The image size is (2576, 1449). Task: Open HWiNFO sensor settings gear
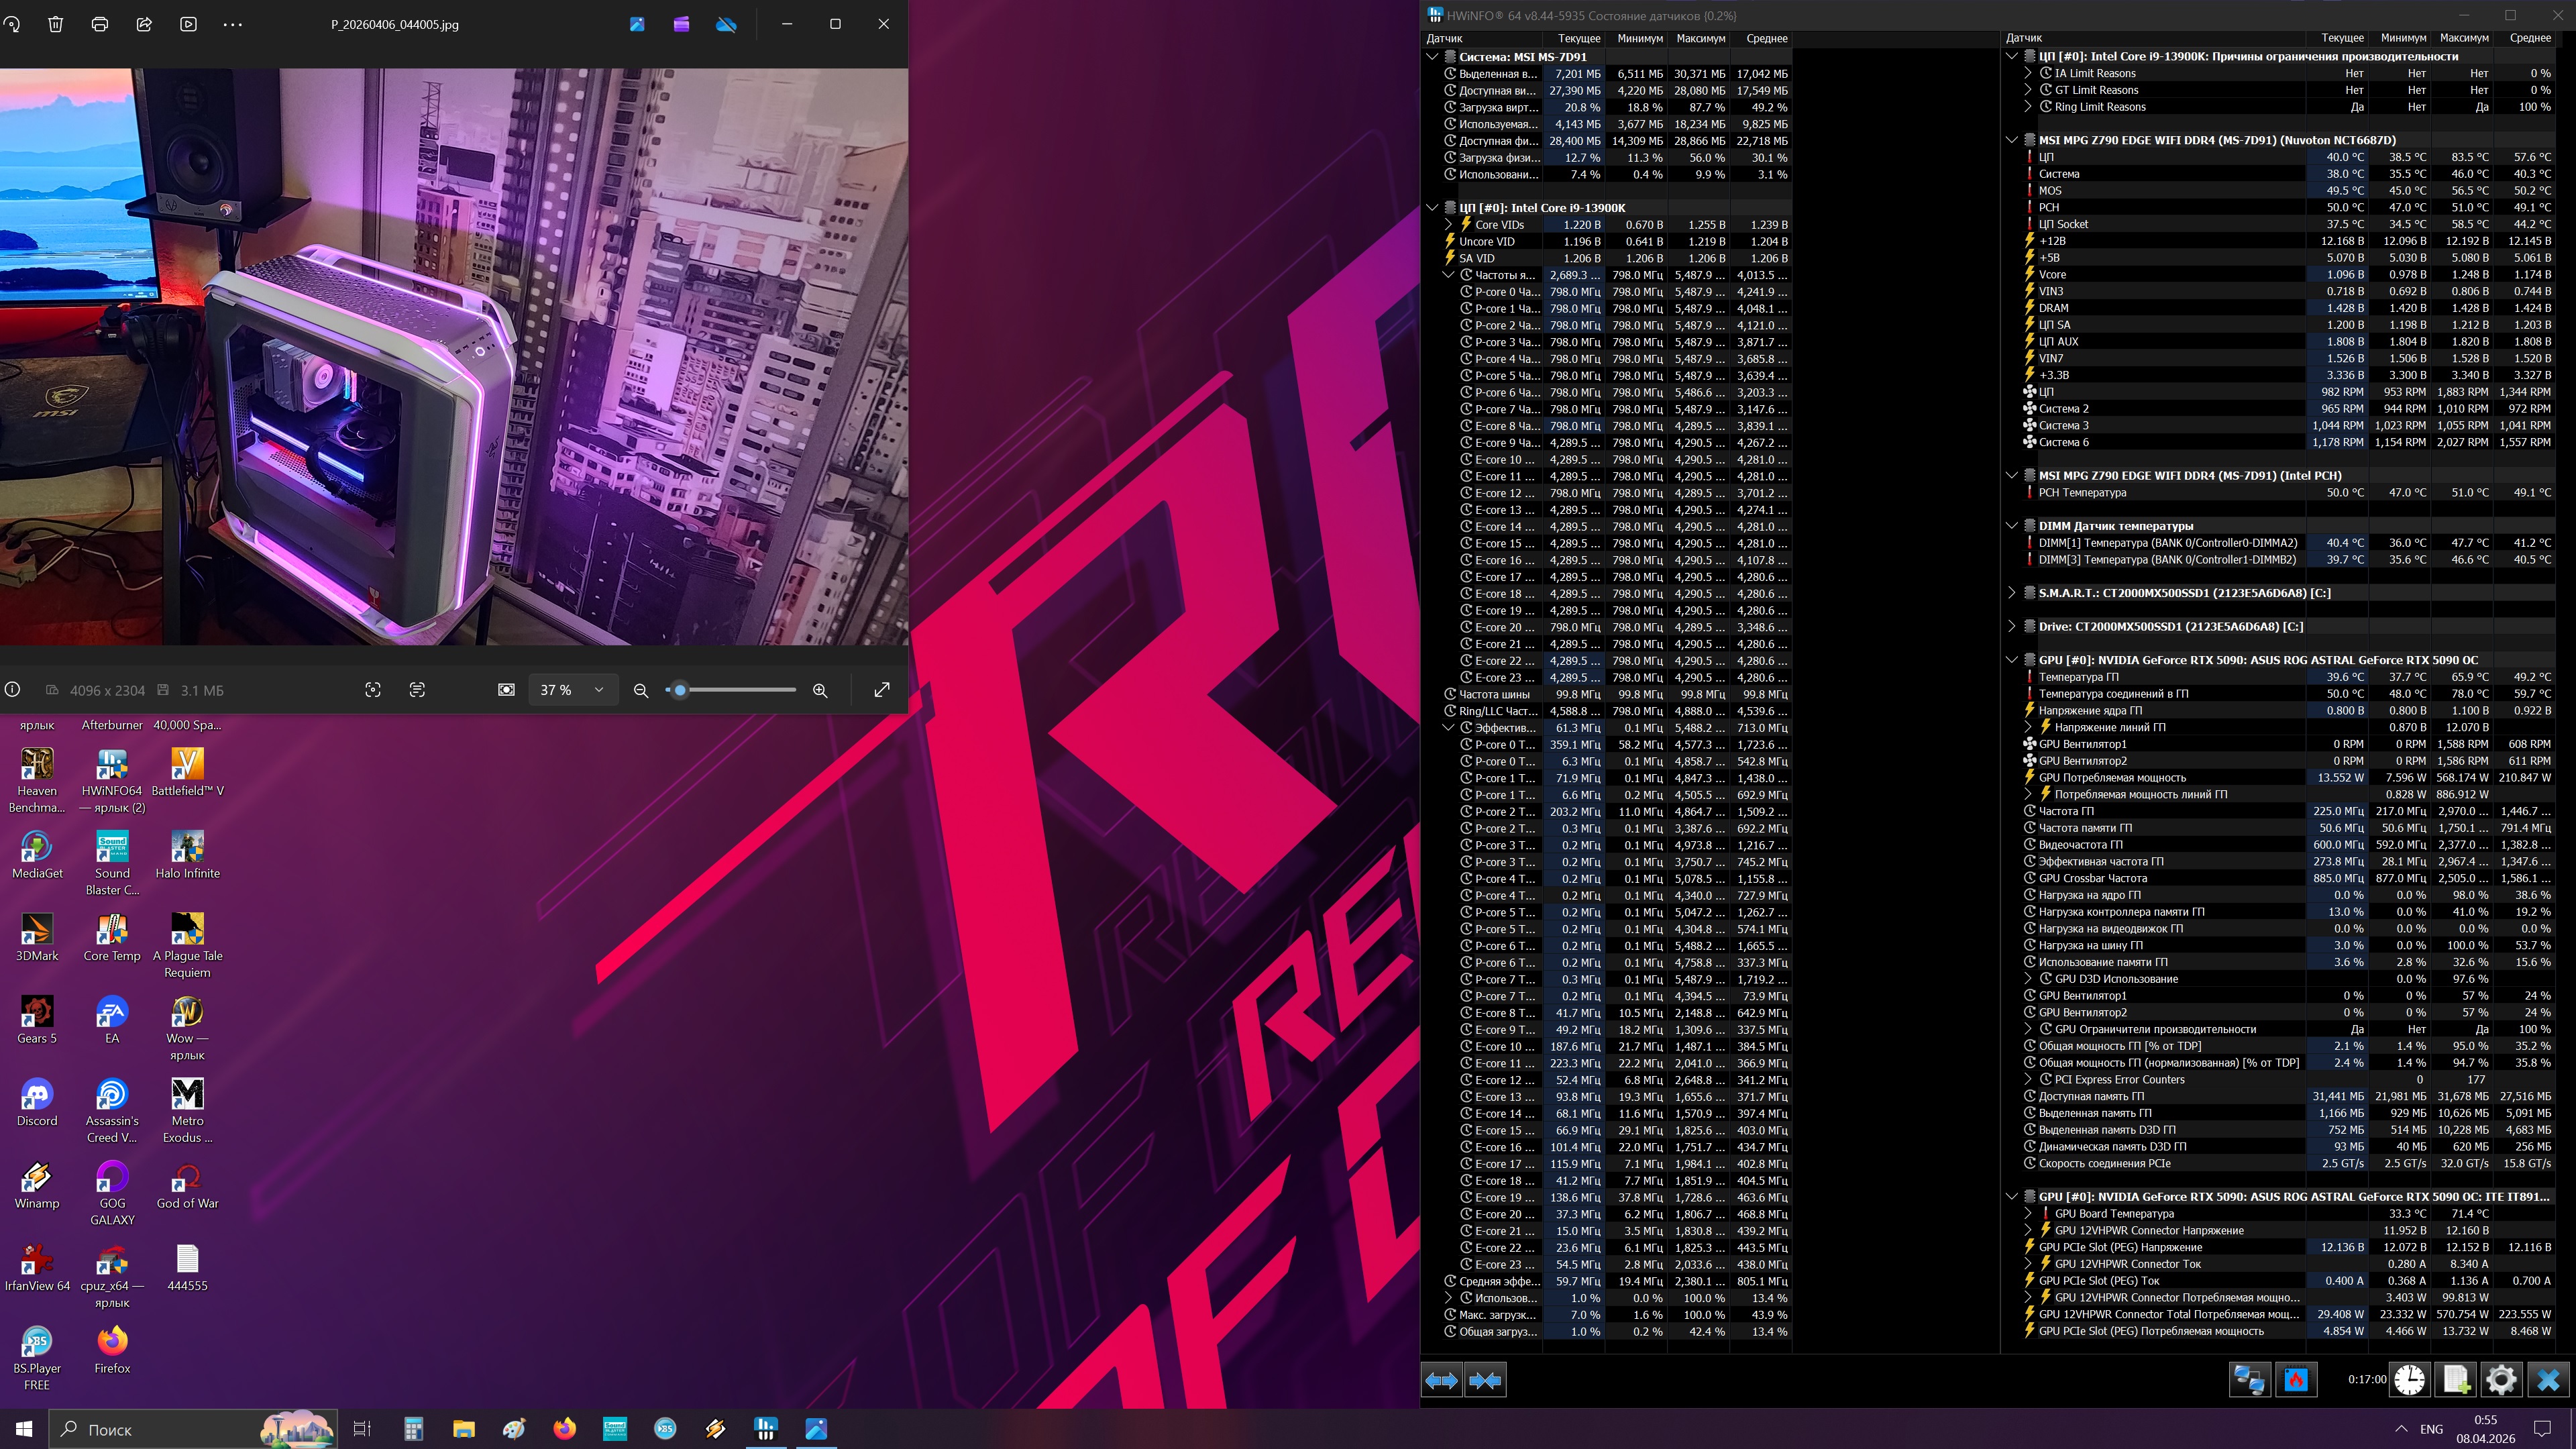[x=2500, y=1380]
